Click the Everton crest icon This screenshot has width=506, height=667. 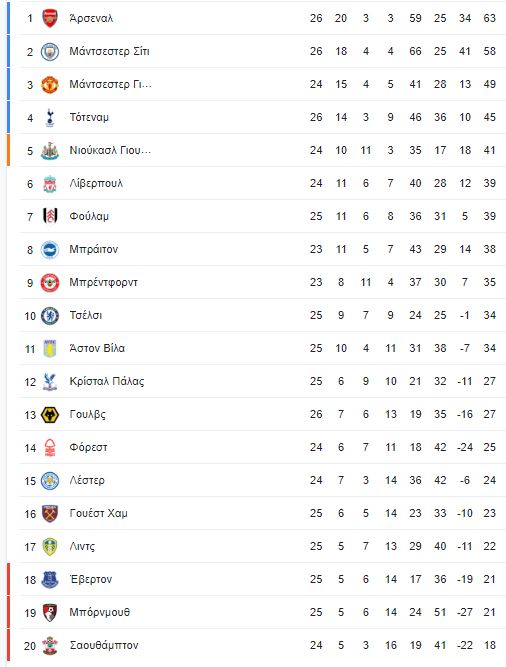50,579
